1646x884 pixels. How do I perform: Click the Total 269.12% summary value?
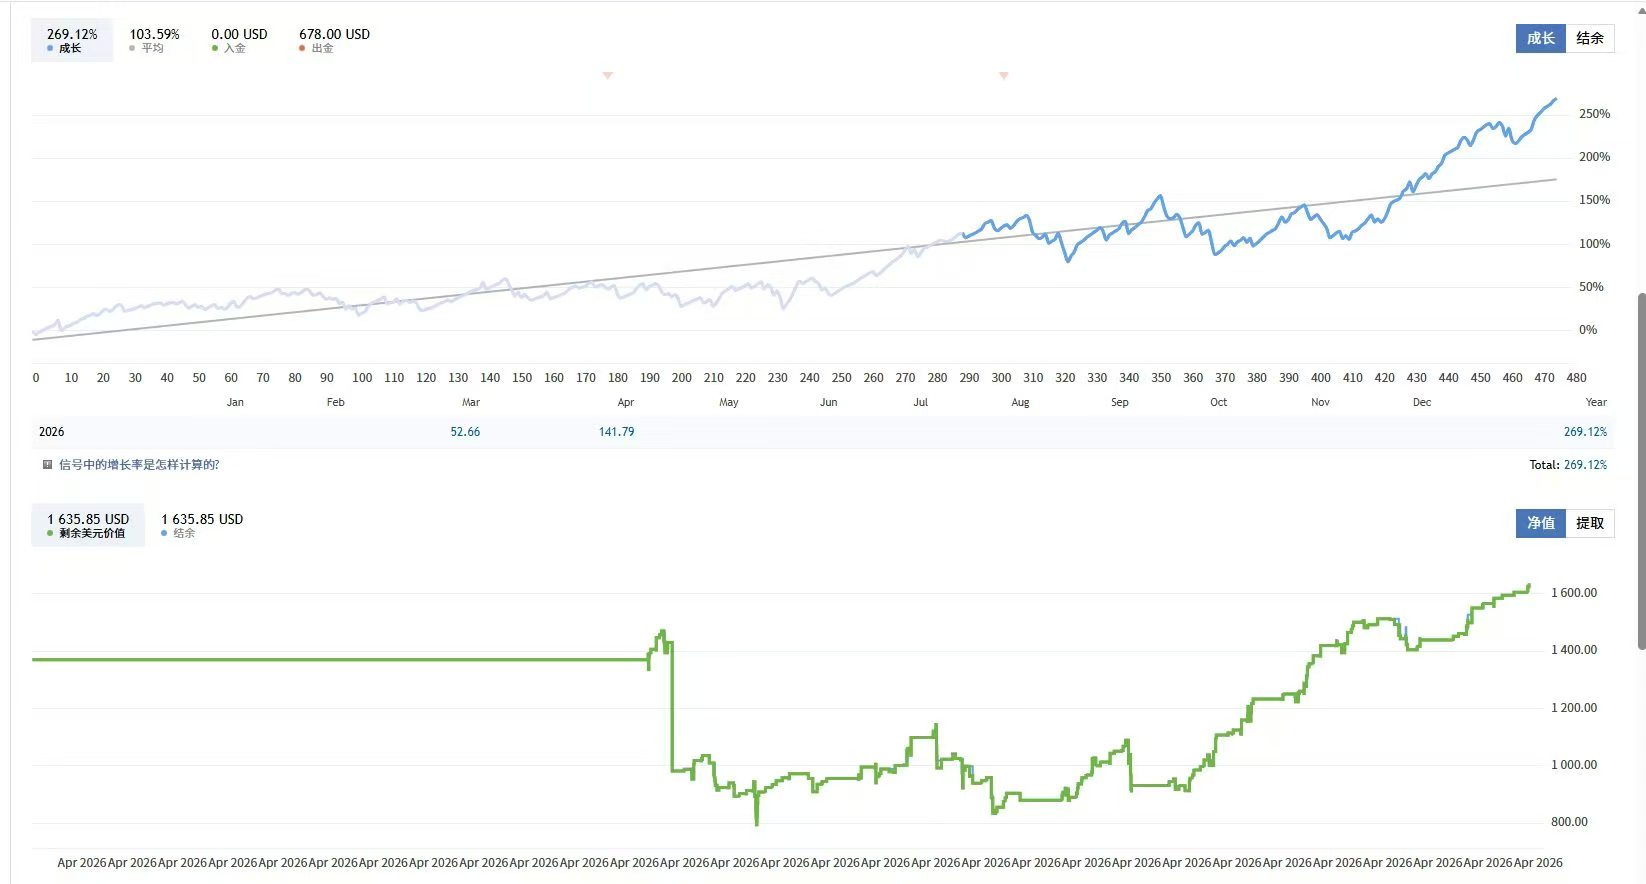coord(1584,465)
